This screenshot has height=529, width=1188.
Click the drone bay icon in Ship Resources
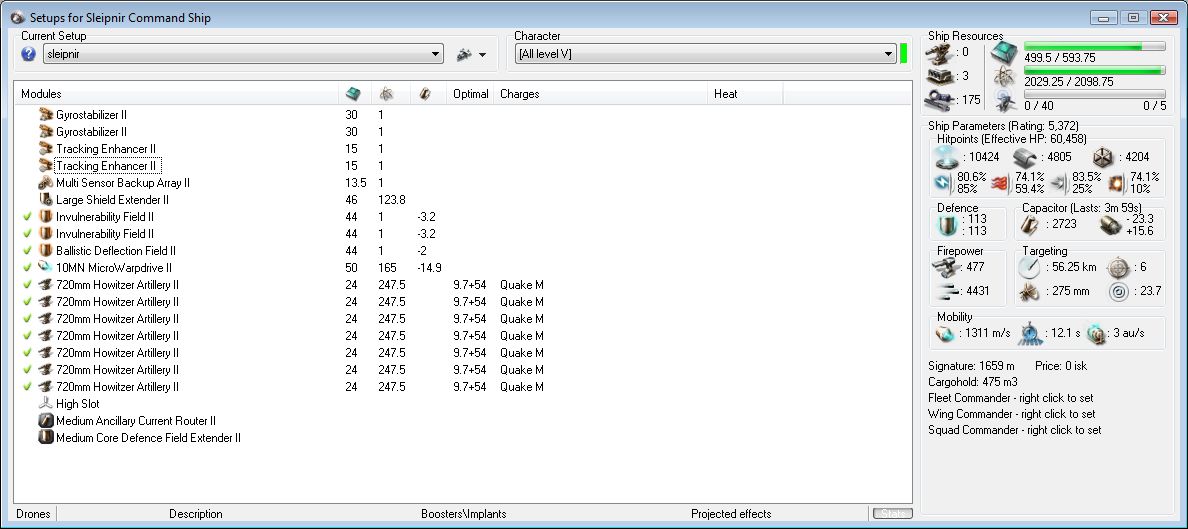pos(1005,100)
